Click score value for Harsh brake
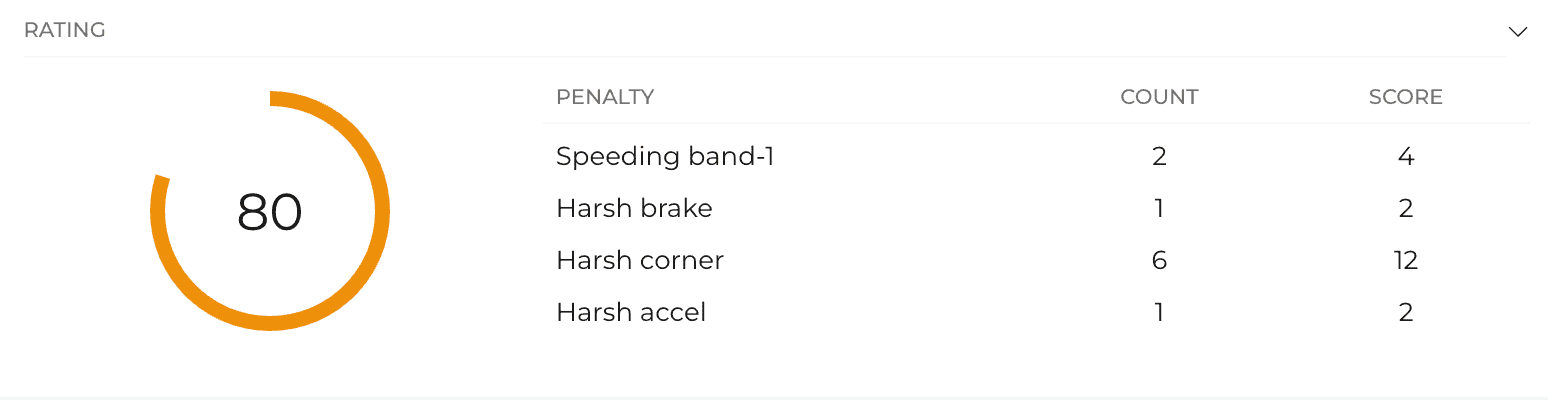 click(x=1406, y=208)
